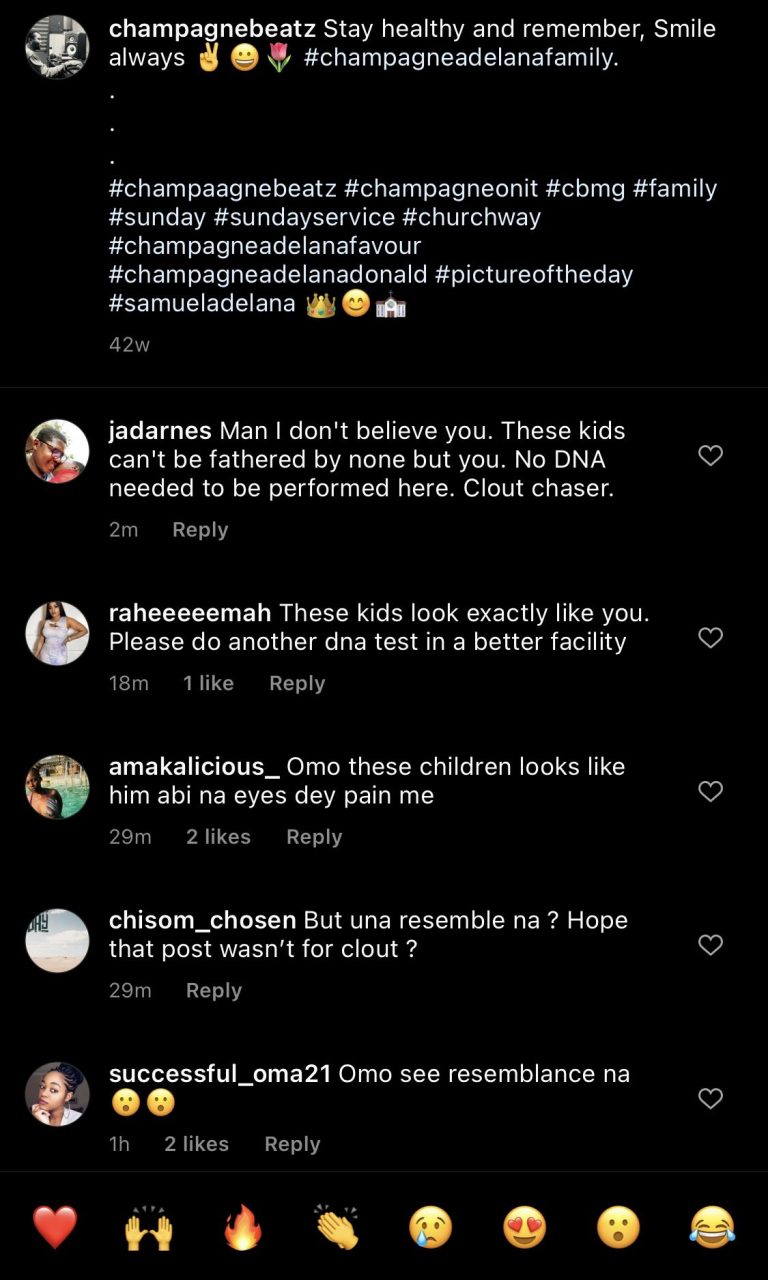
Task: Send raised hands emoji reaction
Action: (x=148, y=1227)
